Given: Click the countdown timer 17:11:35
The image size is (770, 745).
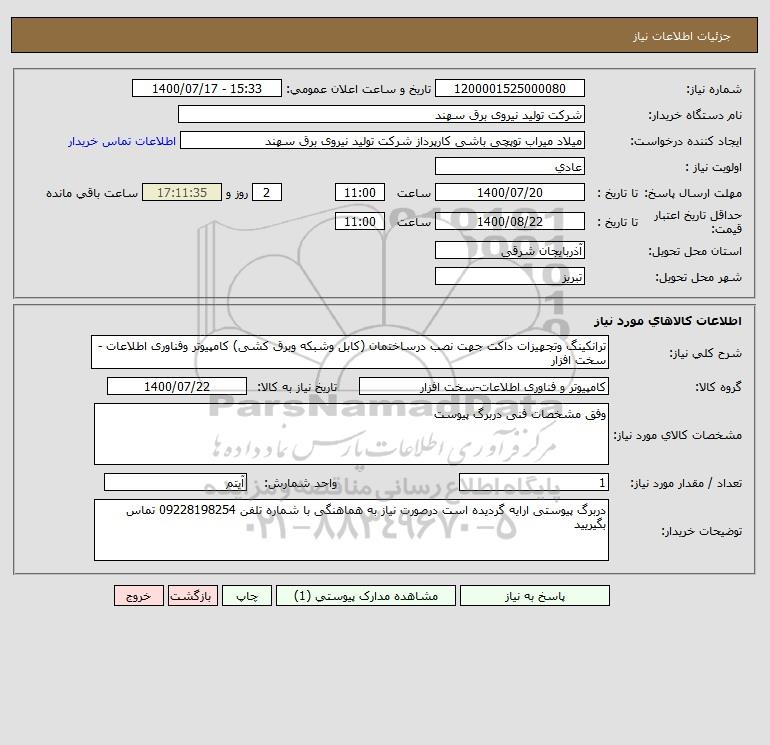Looking at the screenshot, I should point(182,193).
